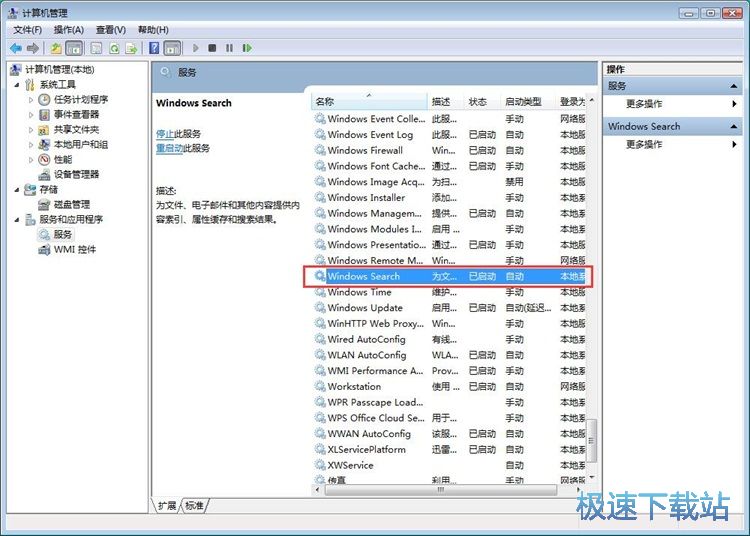Select the 共享文件夹 tree icon
This screenshot has height=536, width=750.
click(44, 130)
